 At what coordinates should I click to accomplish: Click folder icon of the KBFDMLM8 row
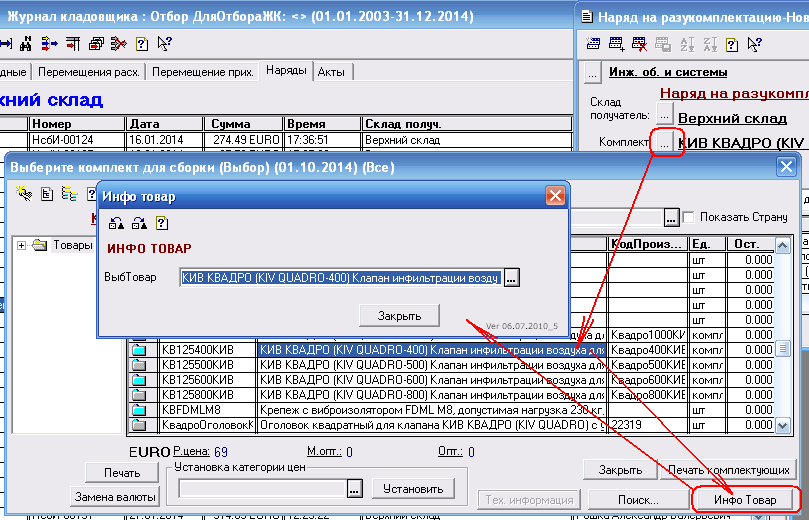pos(139,410)
